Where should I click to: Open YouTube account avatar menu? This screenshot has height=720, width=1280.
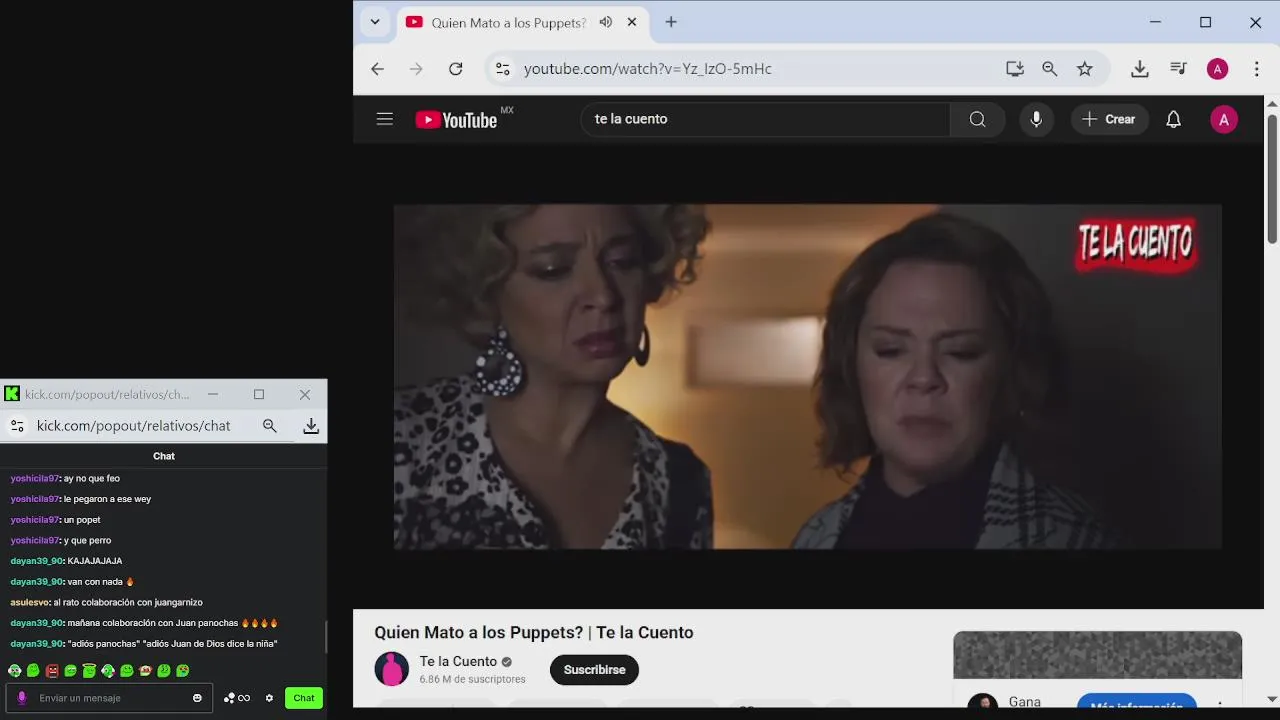[1223, 119]
